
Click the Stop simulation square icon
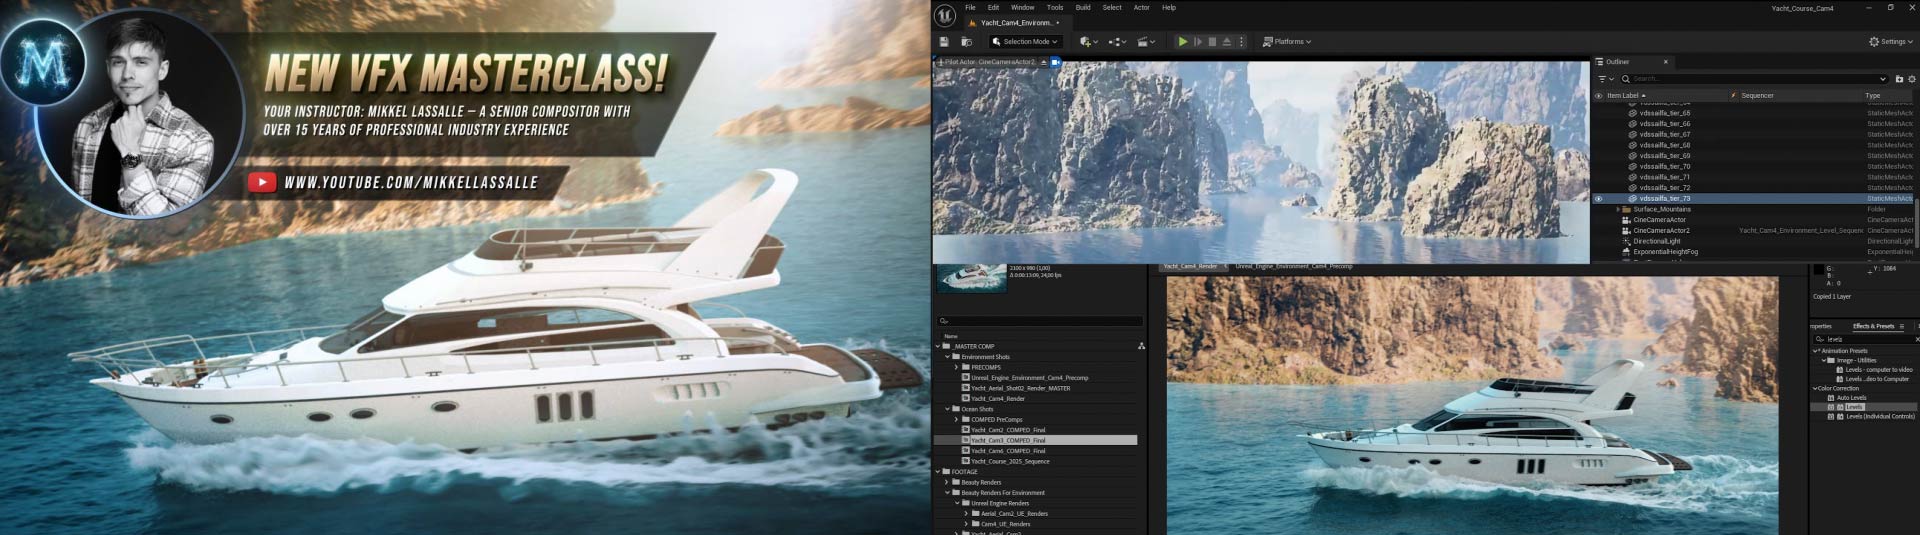1212,42
